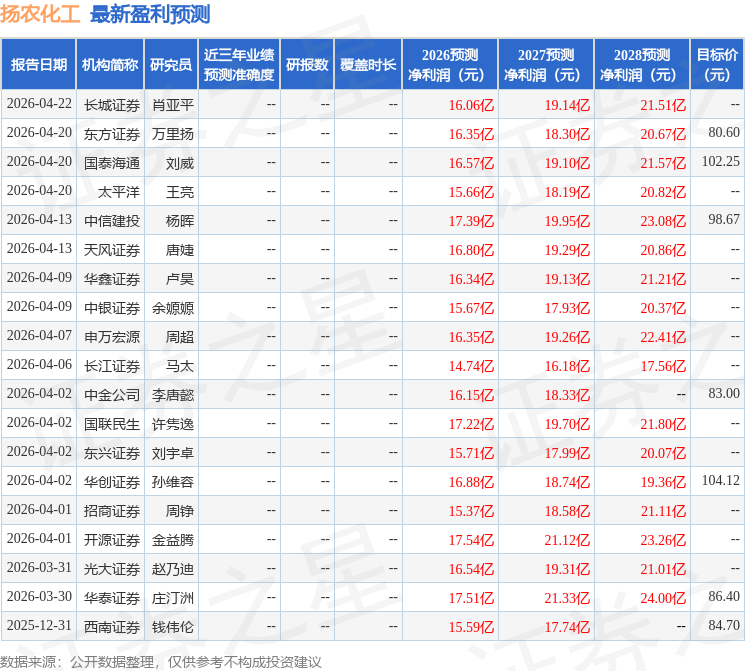Click the 2025-12-31 report date
The width and height of the screenshot is (745, 671).
39,625
